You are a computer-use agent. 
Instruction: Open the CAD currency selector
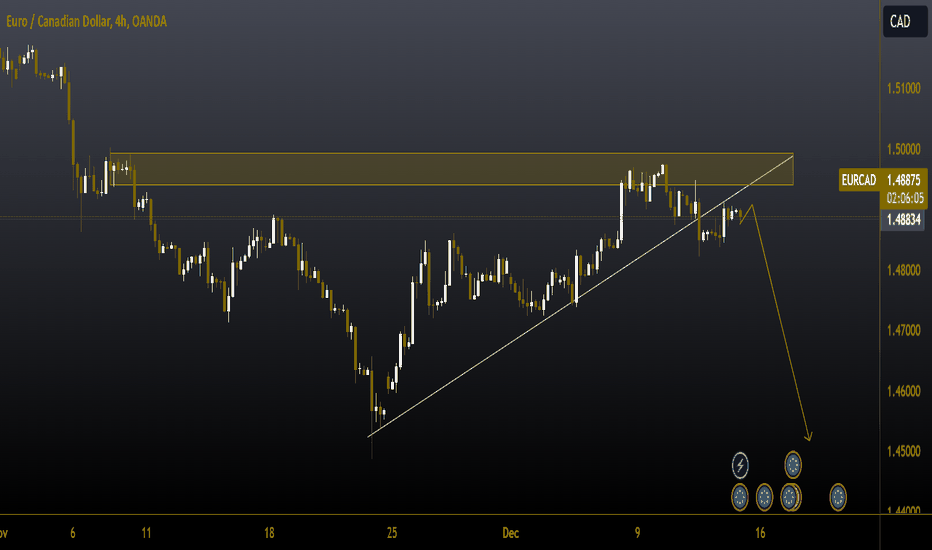click(905, 21)
